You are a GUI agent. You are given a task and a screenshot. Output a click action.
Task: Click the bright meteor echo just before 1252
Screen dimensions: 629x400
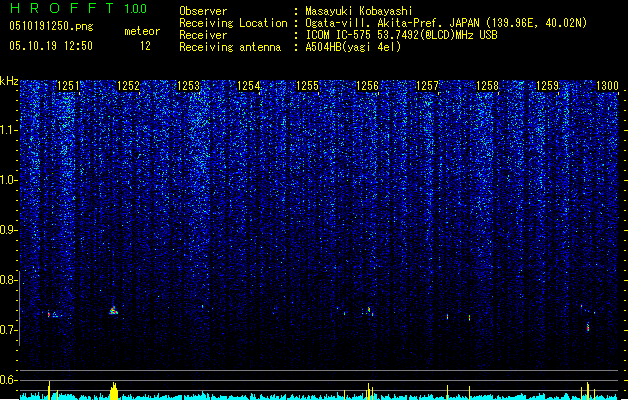point(114,310)
